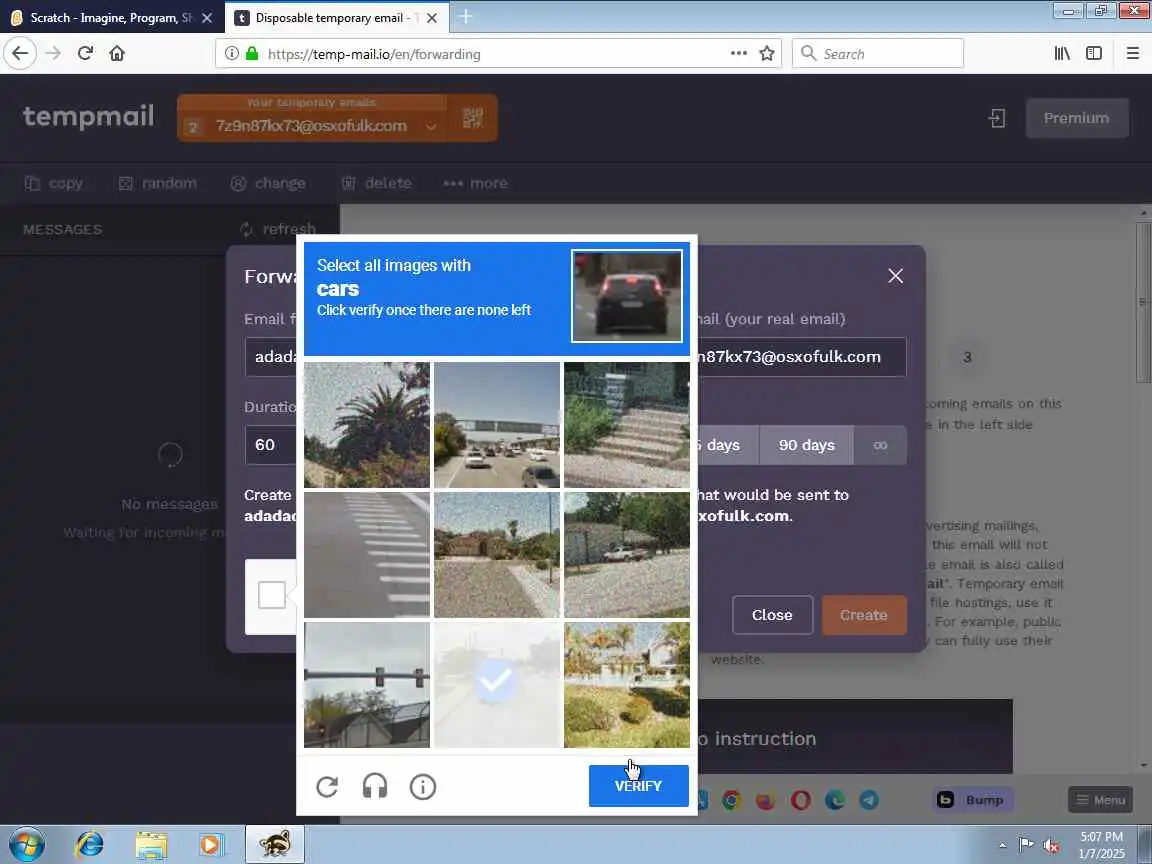Click the Close button in forwarding dialog
Viewport: 1152px width, 864px height.
point(772,615)
